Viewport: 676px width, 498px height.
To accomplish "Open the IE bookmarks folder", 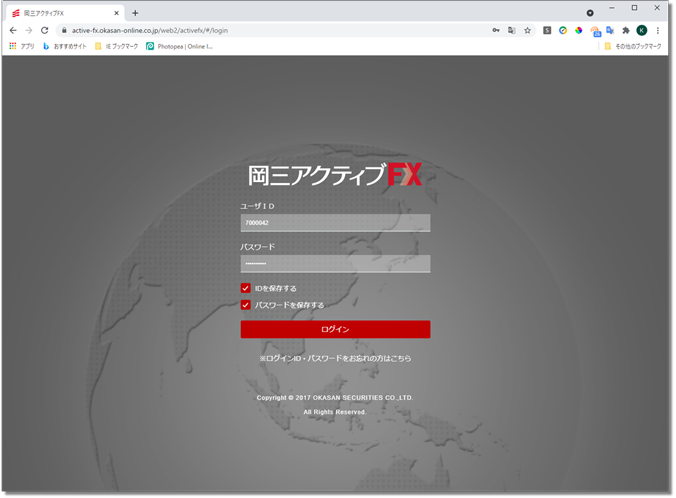I will point(116,46).
